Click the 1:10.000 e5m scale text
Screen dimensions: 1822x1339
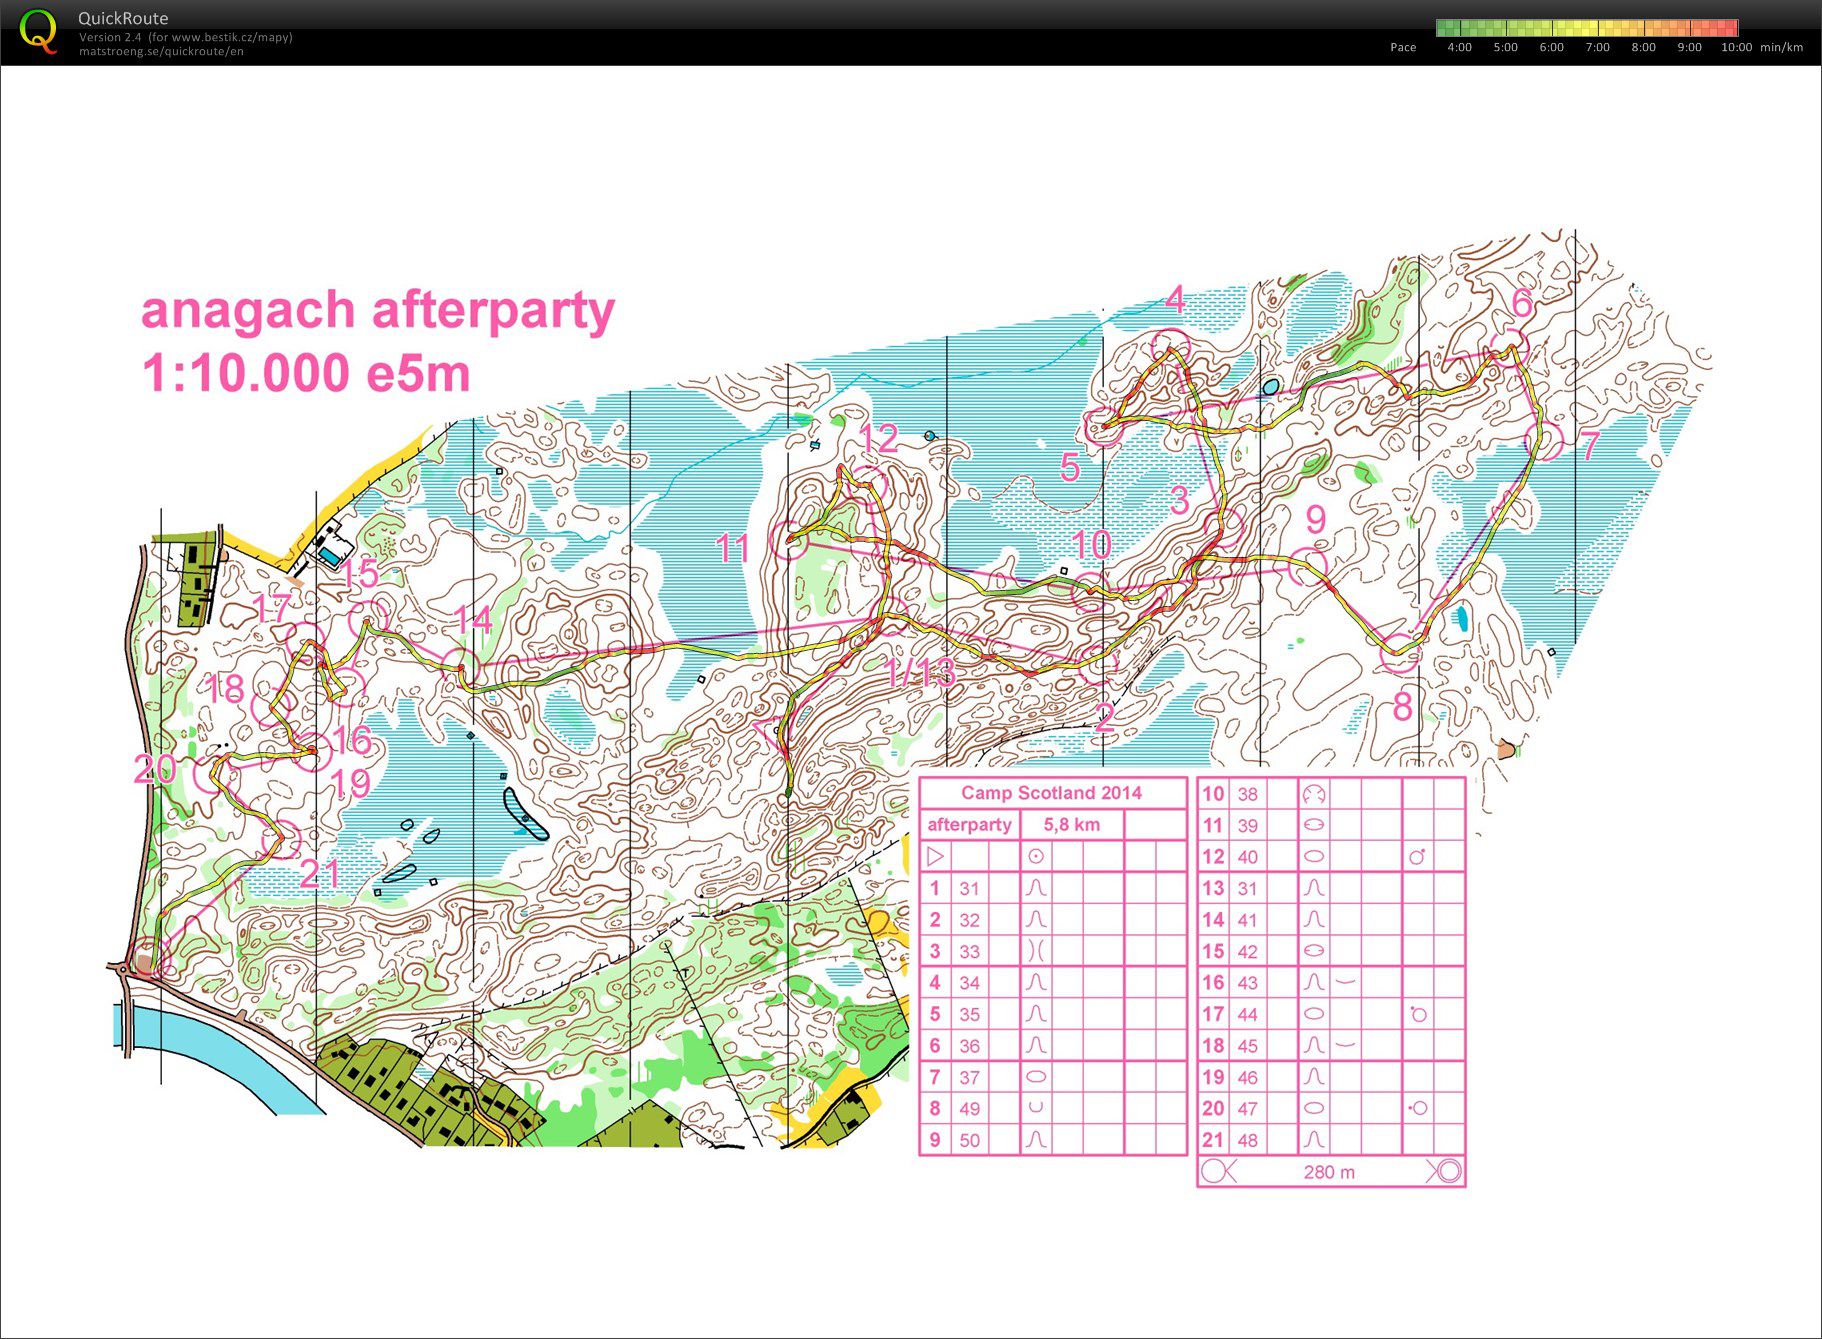click(305, 373)
